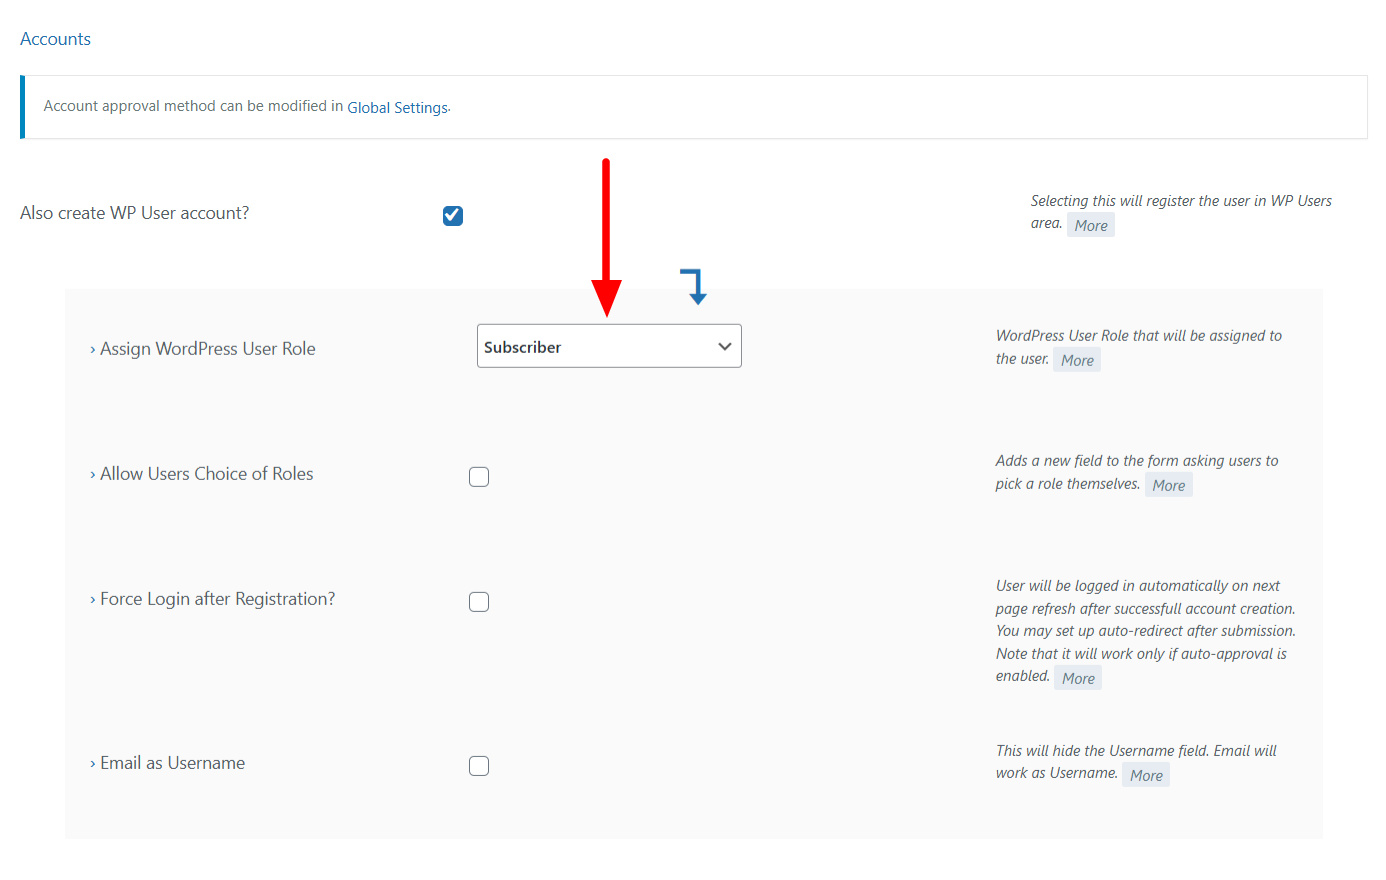
Task: Click chevron before Force Login after Registration
Action: coord(92,600)
